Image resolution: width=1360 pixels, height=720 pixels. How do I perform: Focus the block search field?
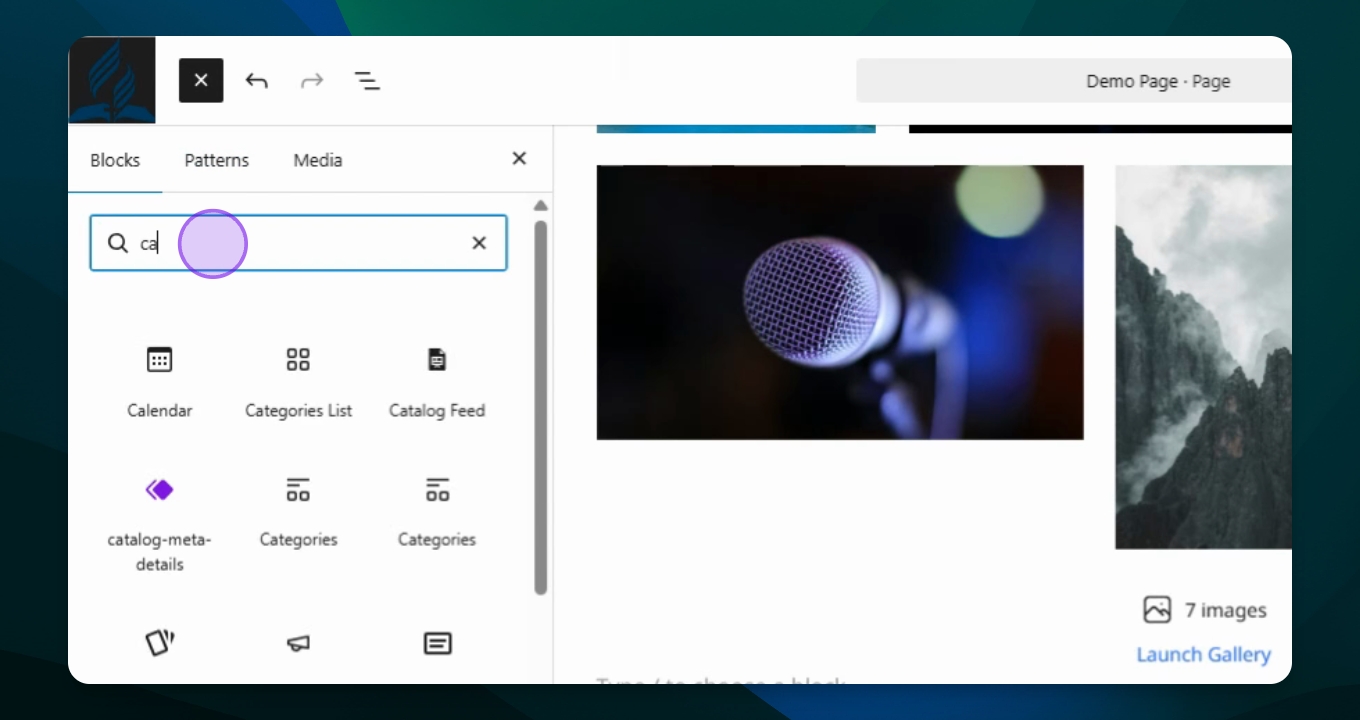pyautogui.click(x=298, y=243)
